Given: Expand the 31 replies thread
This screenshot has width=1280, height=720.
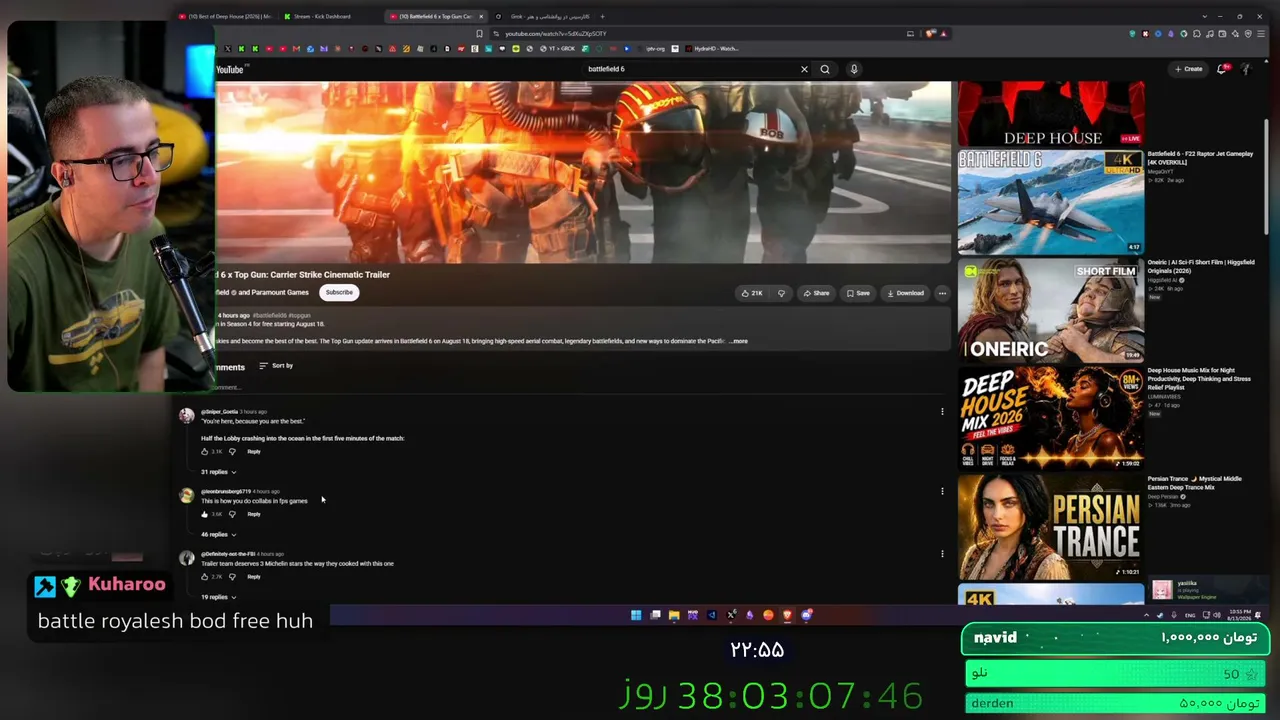Looking at the screenshot, I should click(x=218, y=472).
